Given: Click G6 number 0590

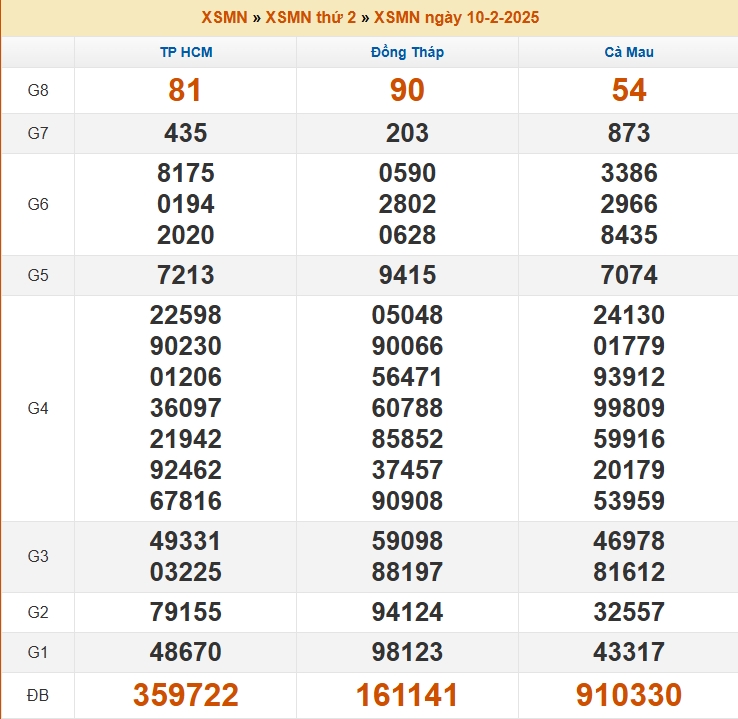Looking at the screenshot, I should pyautogui.click(x=407, y=173).
